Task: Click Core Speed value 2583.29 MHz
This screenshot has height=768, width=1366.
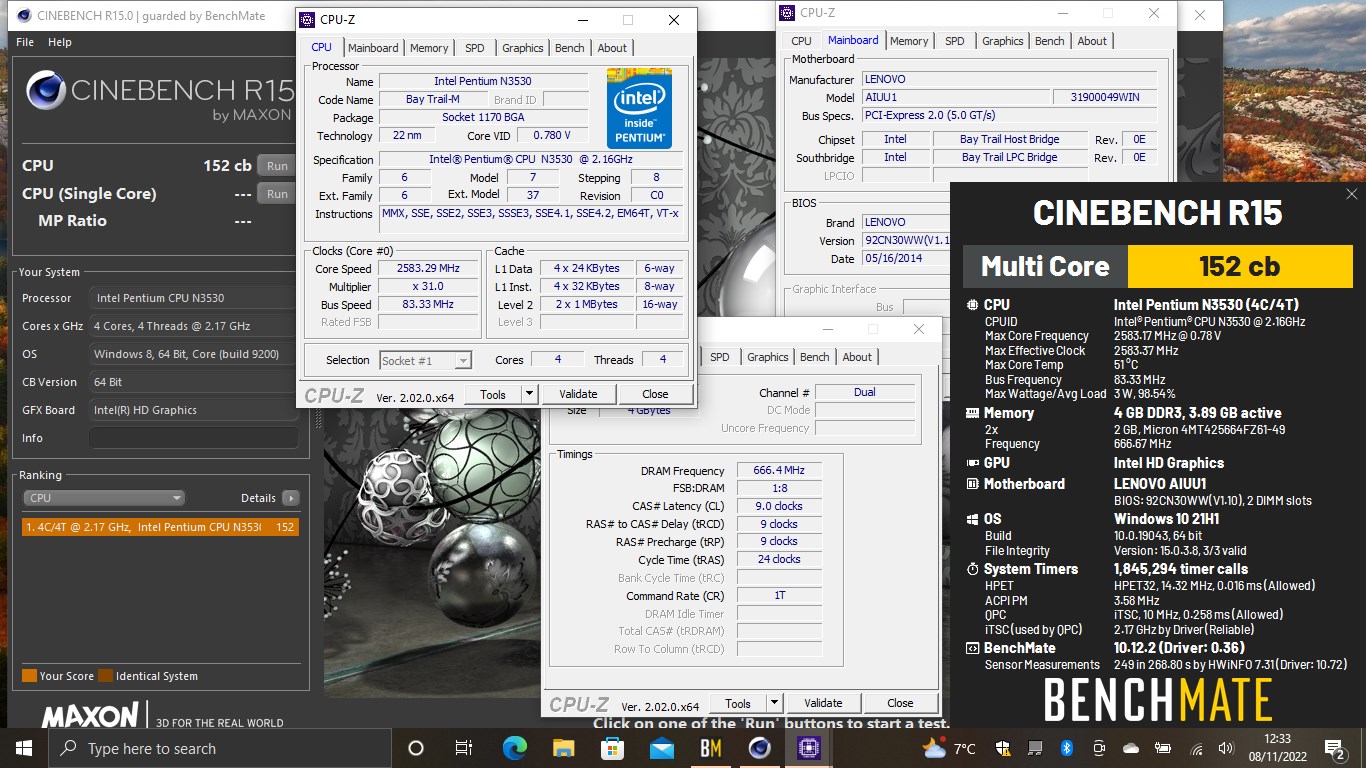Action: [x=429, y=269]
